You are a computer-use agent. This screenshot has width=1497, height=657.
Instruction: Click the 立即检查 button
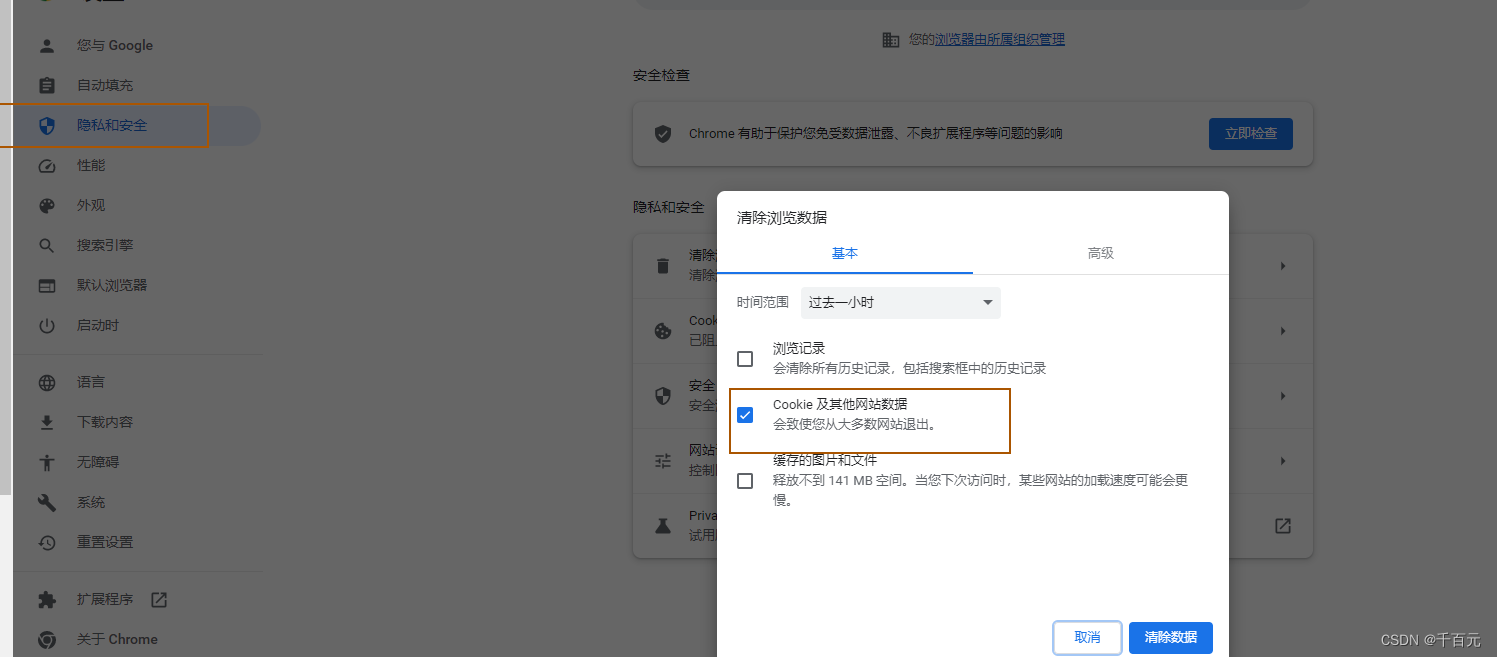point(1250,133)
